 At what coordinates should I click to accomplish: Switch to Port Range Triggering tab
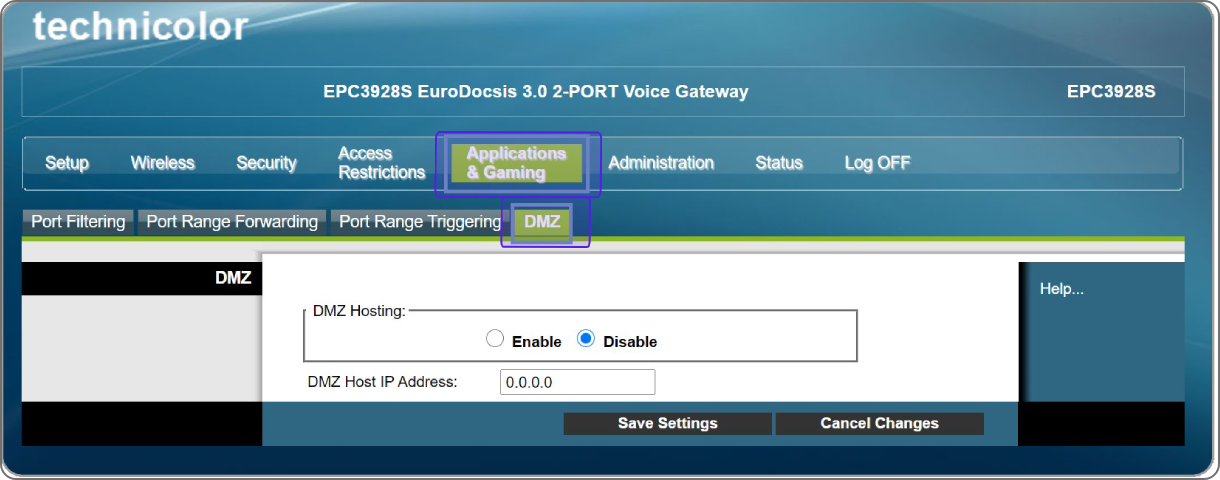(x=419, y=222)
